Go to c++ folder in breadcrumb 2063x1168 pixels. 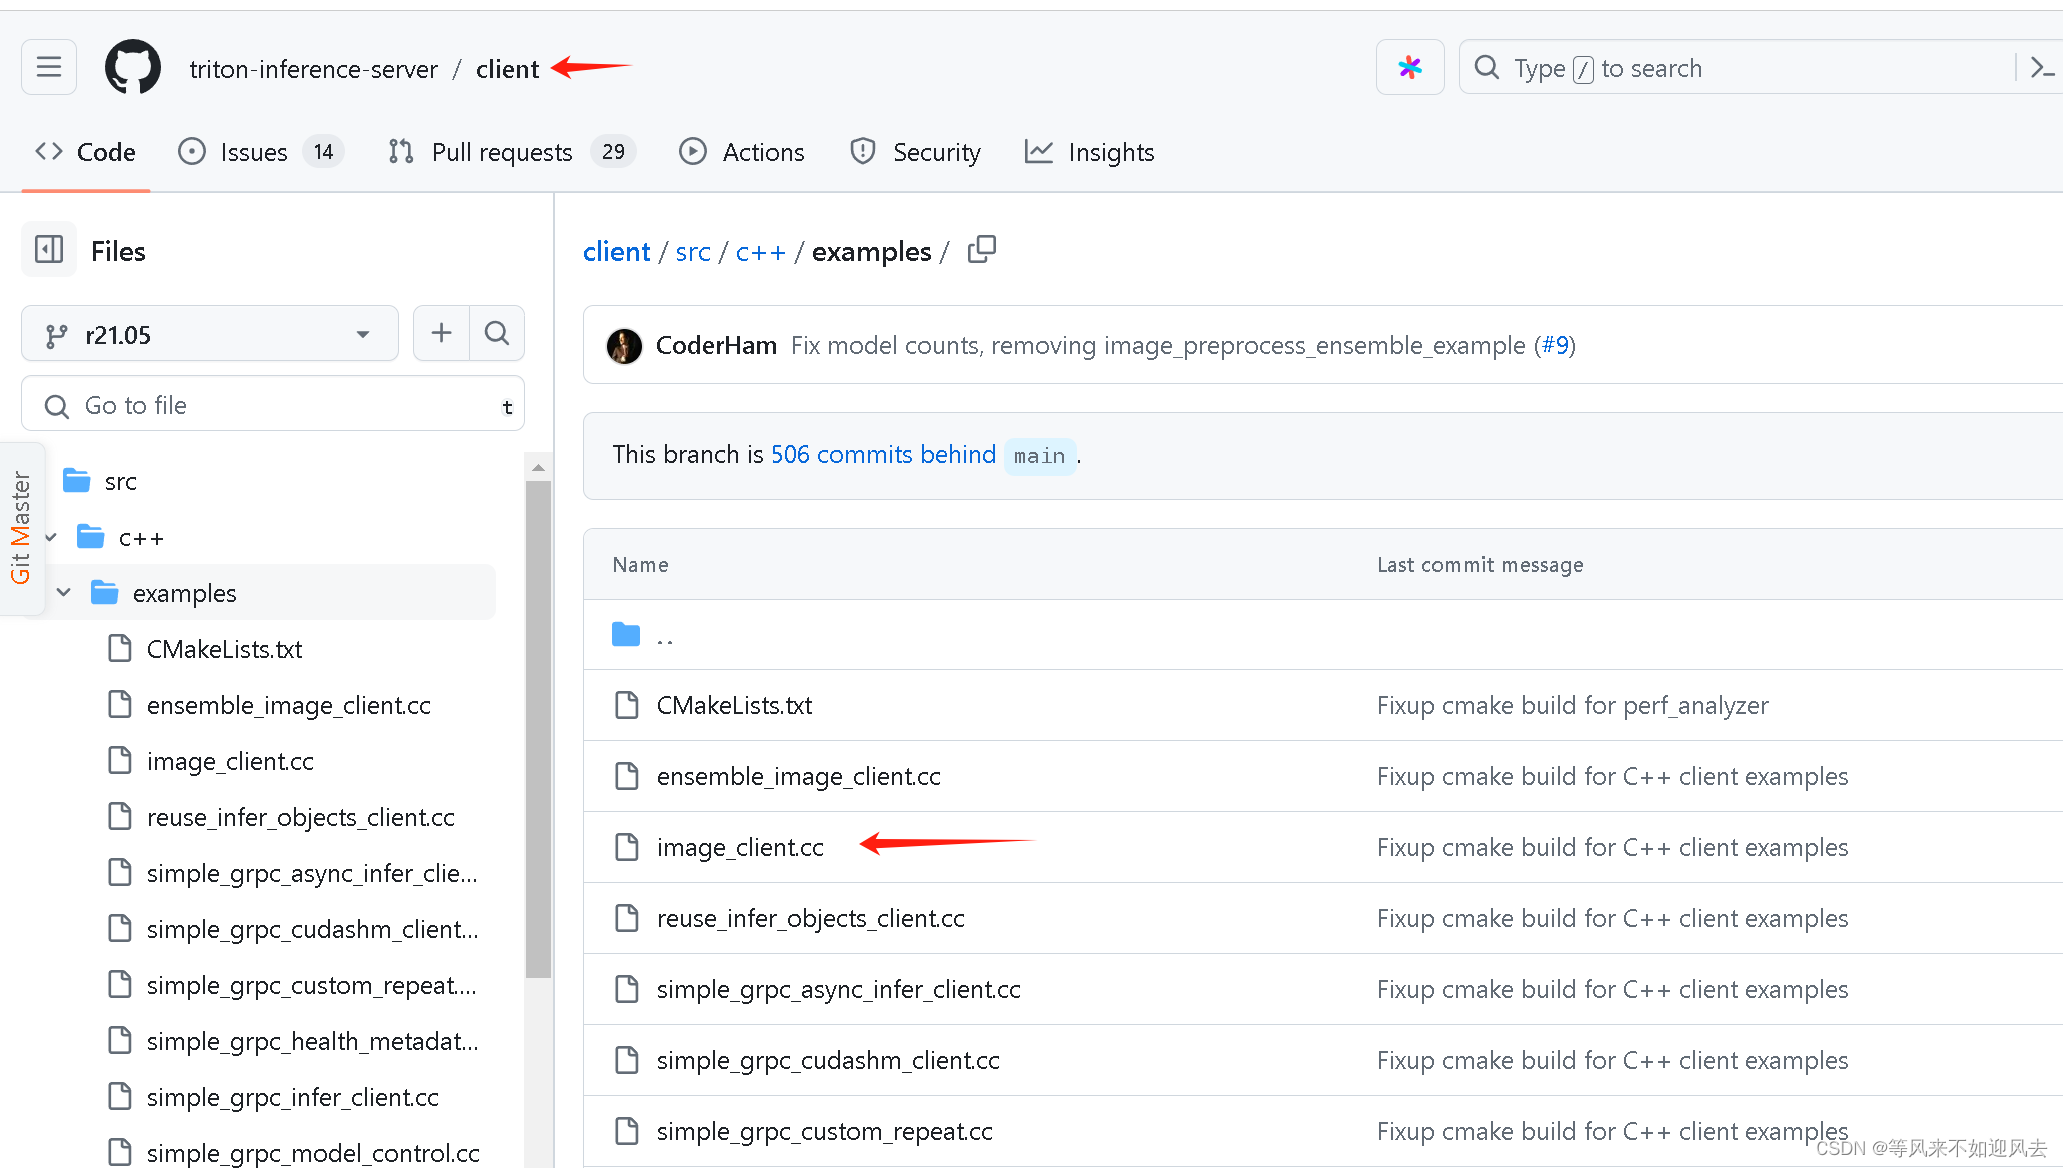click(761, 251)
